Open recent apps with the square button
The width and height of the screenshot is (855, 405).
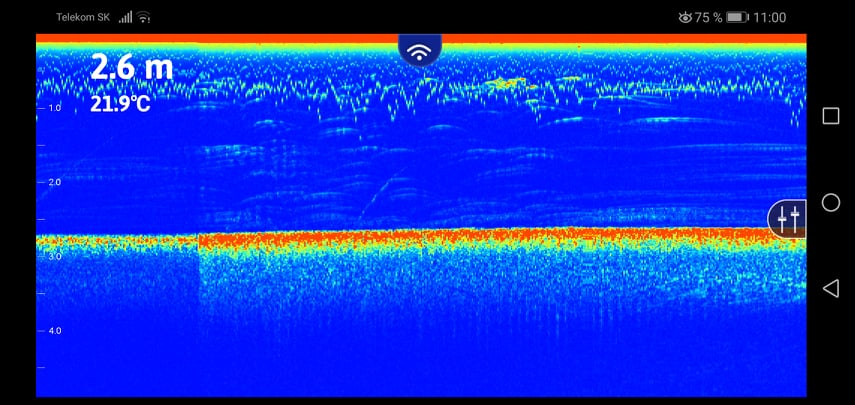(830, 116)
